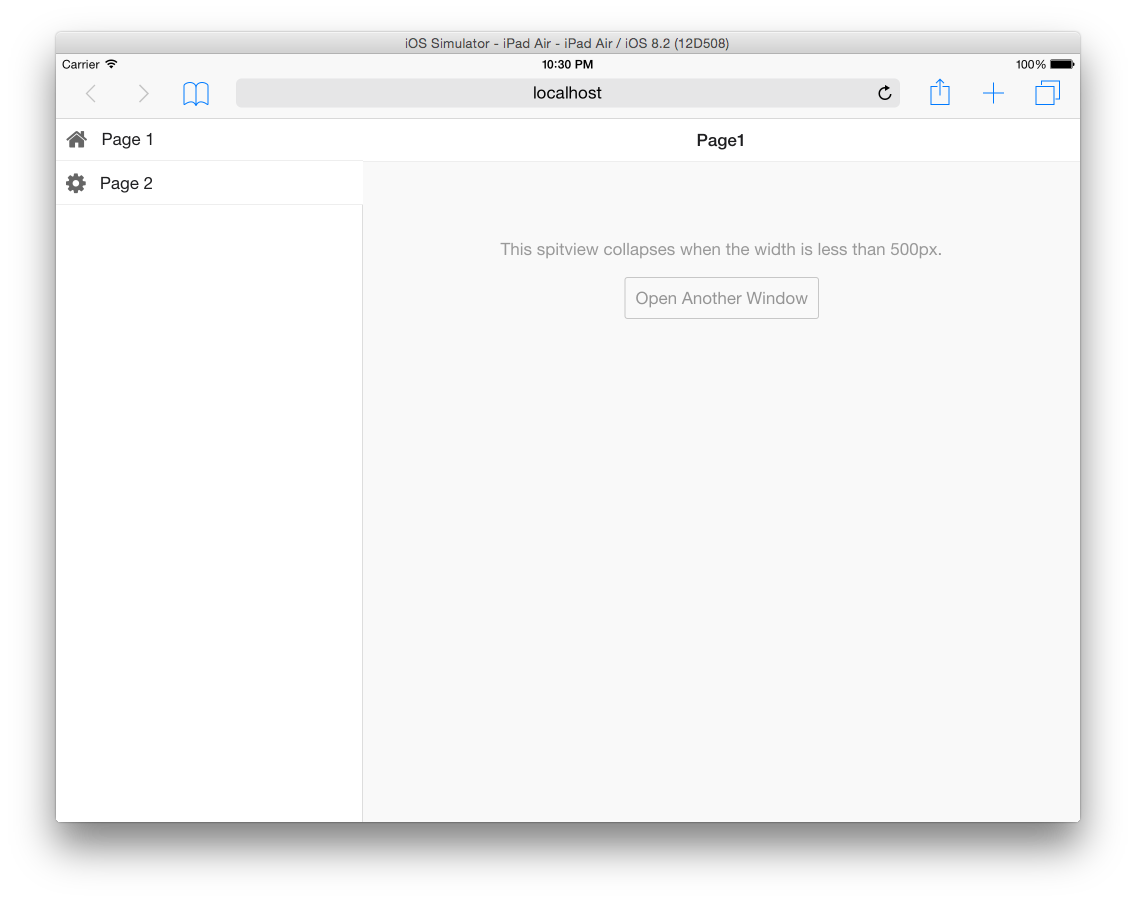Click the splitview collapses description text

(721, 249)
